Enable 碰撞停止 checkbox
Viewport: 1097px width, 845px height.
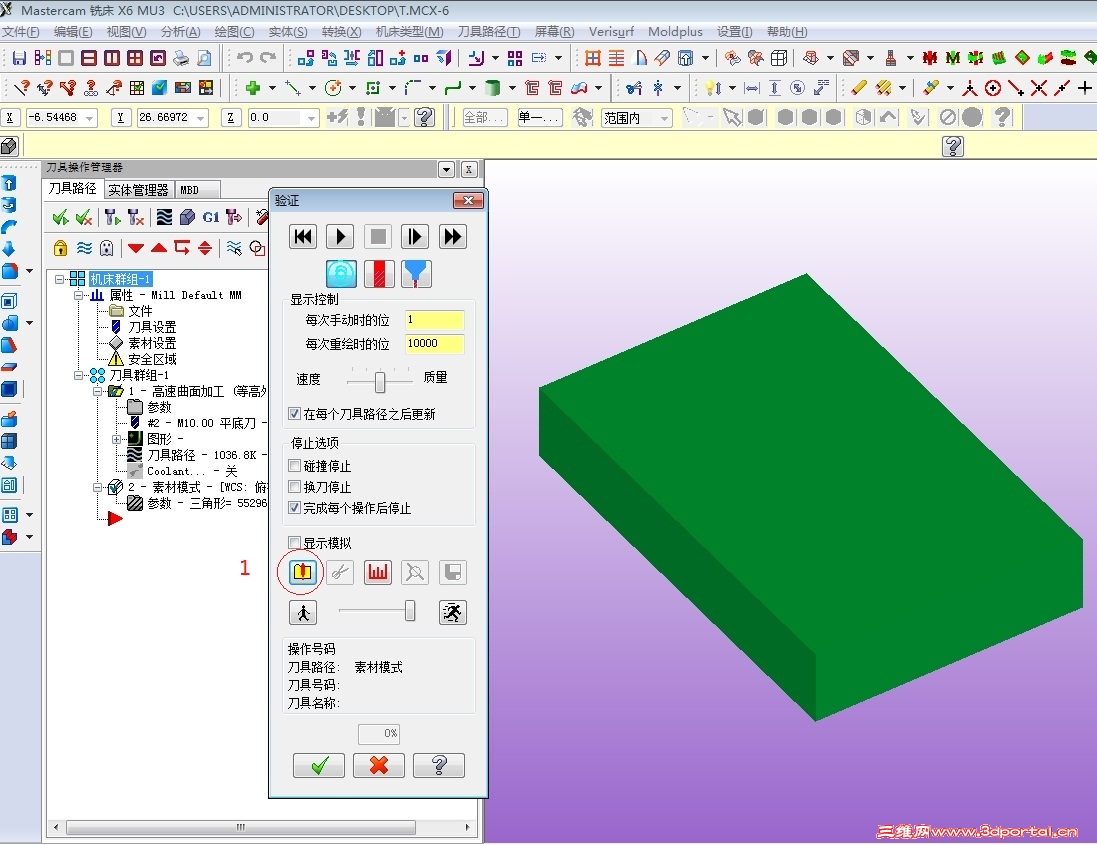[x=295, y=466]
